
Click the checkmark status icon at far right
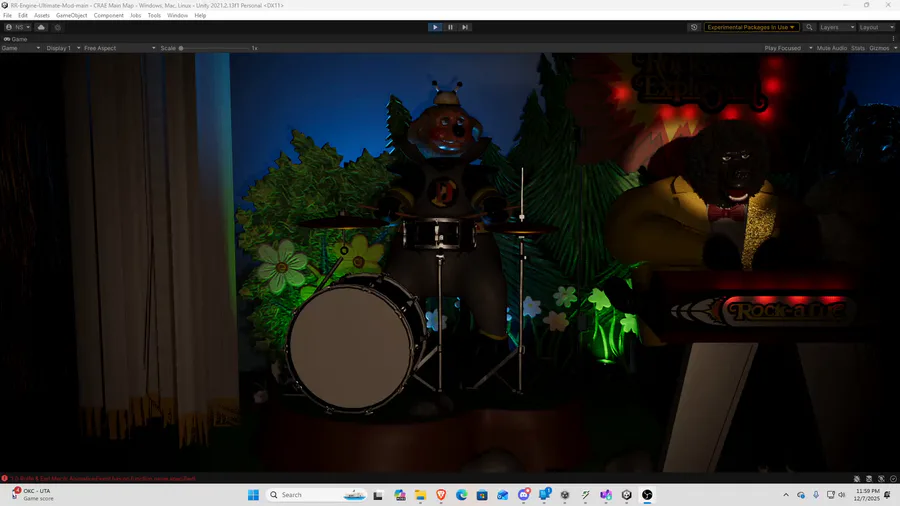pos(893,478)
